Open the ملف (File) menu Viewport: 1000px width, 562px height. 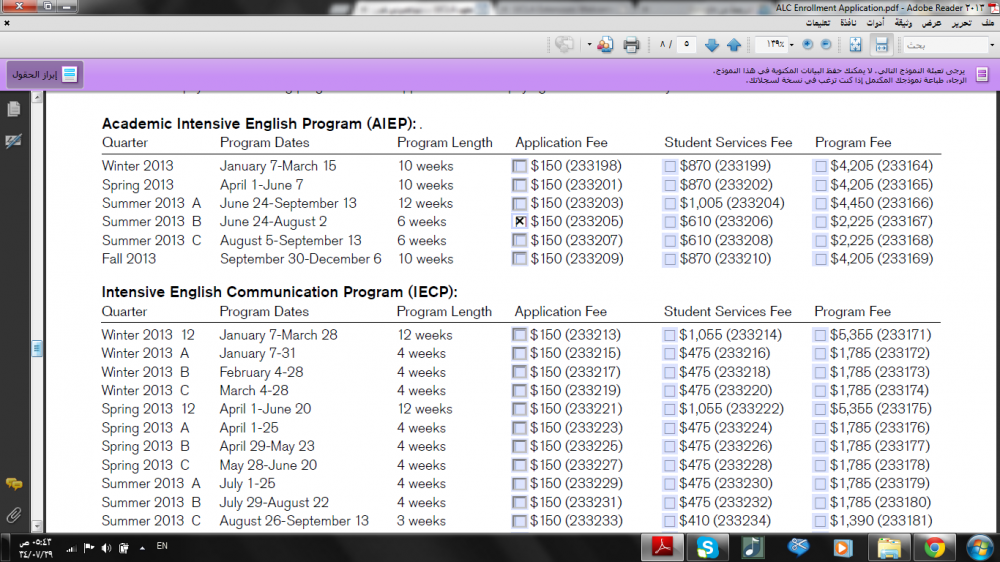pyautogui.click(x=986, y=22)
